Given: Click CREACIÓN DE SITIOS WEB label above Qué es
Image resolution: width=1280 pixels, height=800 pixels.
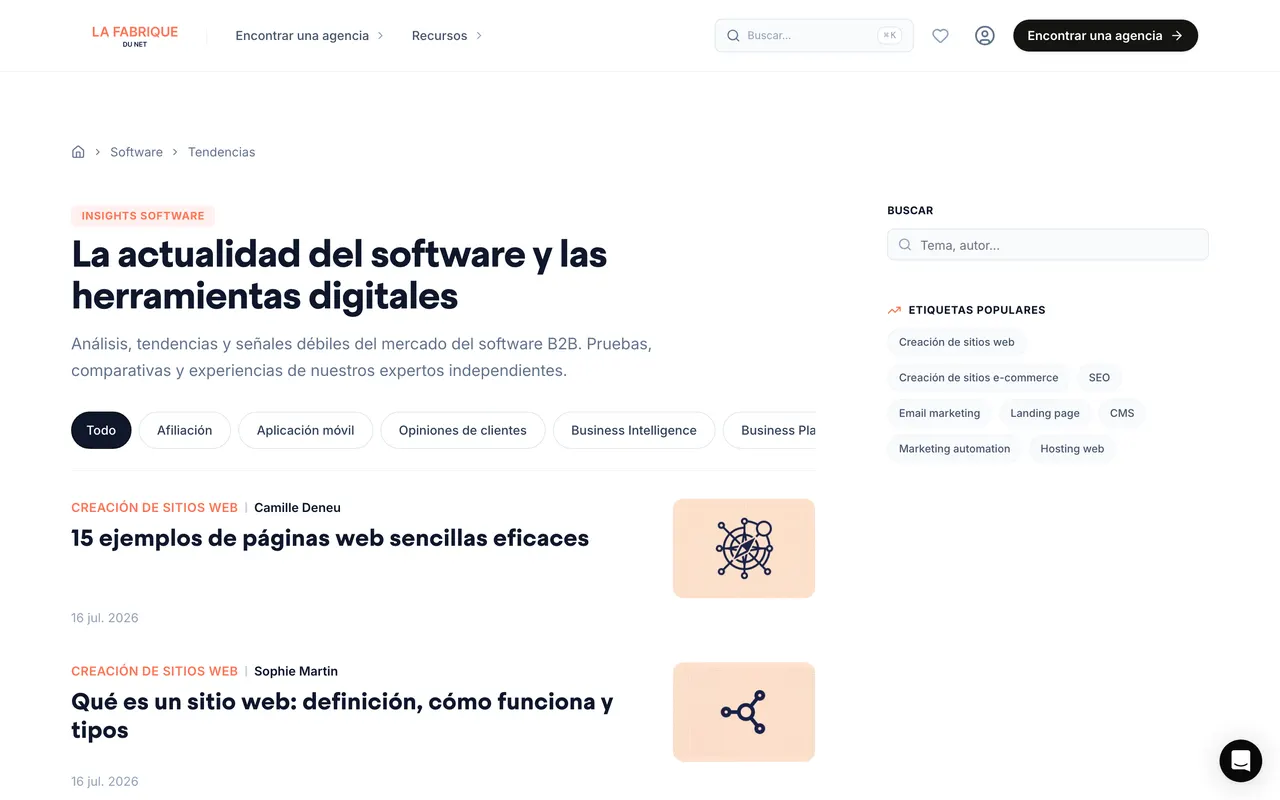Looking at the screenshot, I should click(x=154, y=671).
